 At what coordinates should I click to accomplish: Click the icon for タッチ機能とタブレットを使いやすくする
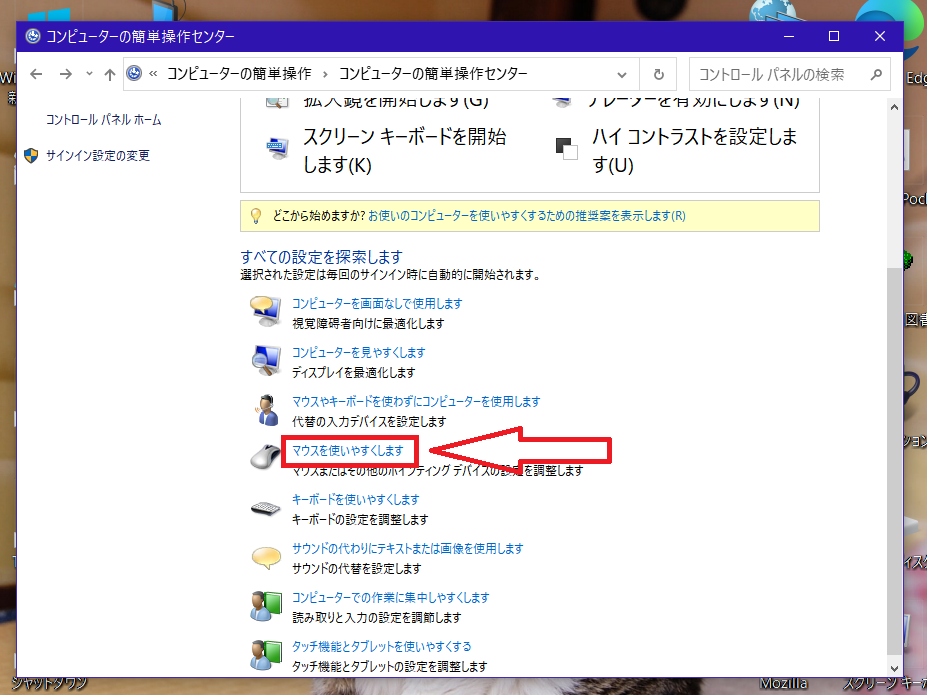[265, 655]
